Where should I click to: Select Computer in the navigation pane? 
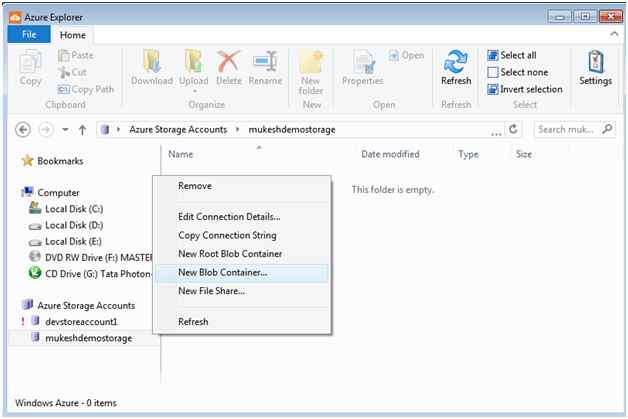click(x=50, y=193)
